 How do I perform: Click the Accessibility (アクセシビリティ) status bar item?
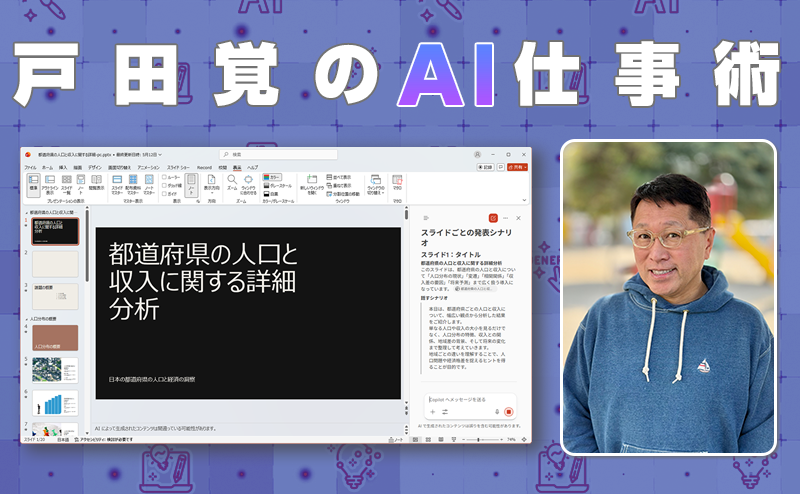click(104, 439)
